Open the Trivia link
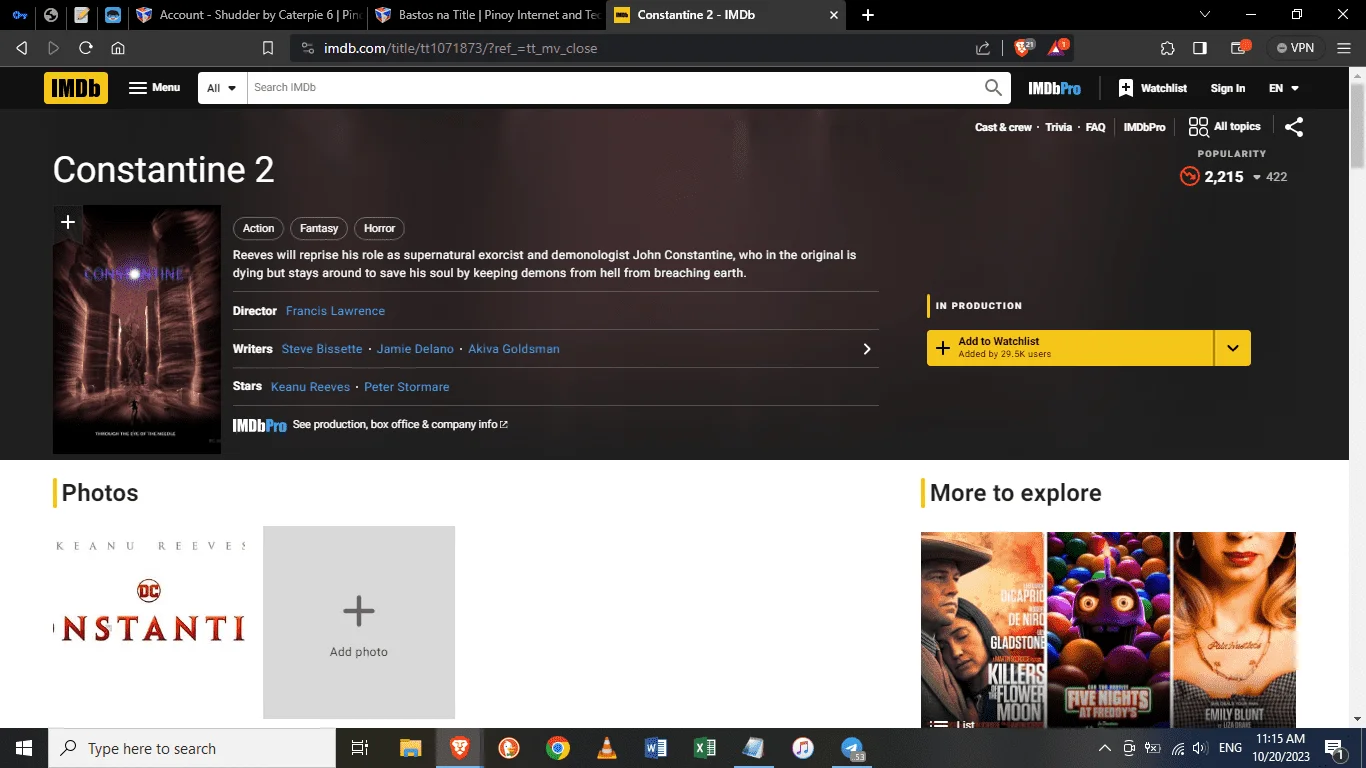Screen dimensions: 1366x768 click(x=1058, y=127)
